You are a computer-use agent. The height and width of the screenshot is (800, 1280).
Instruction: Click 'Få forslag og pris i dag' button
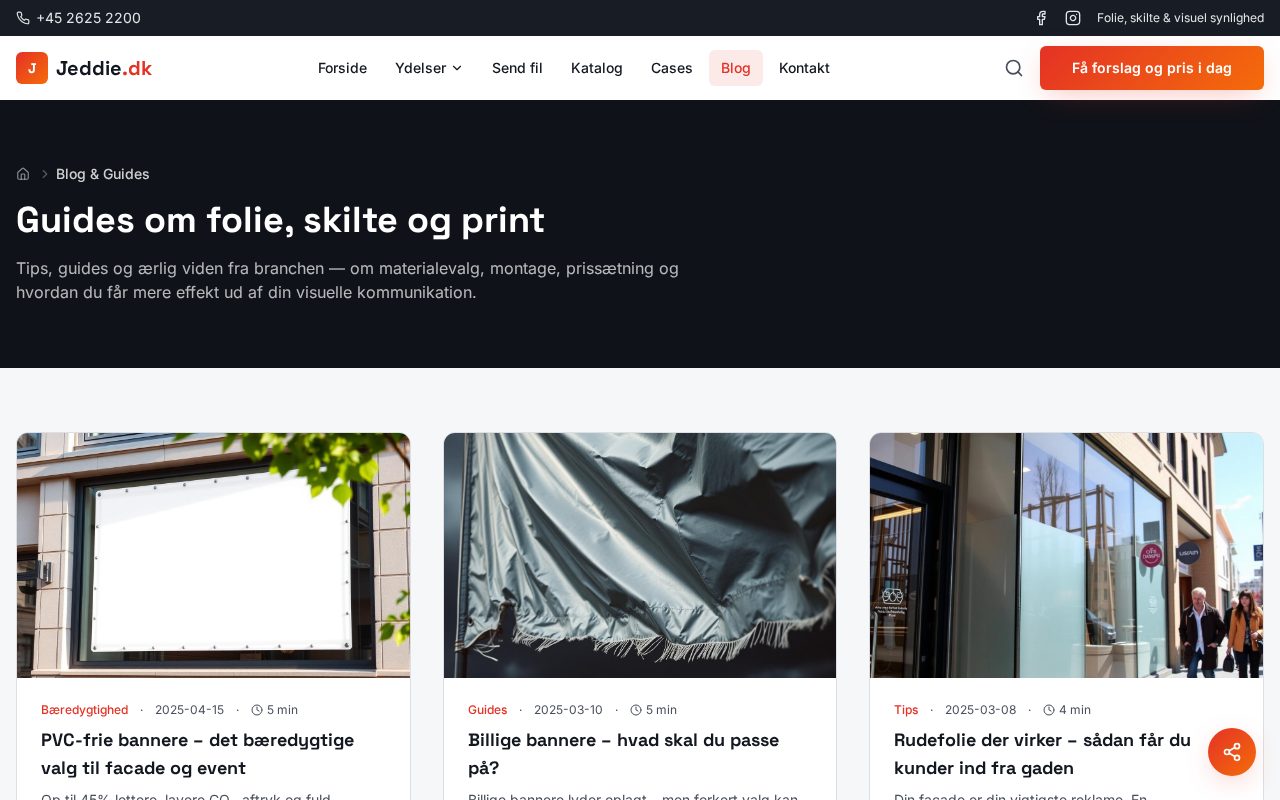tap(1152, 68)
